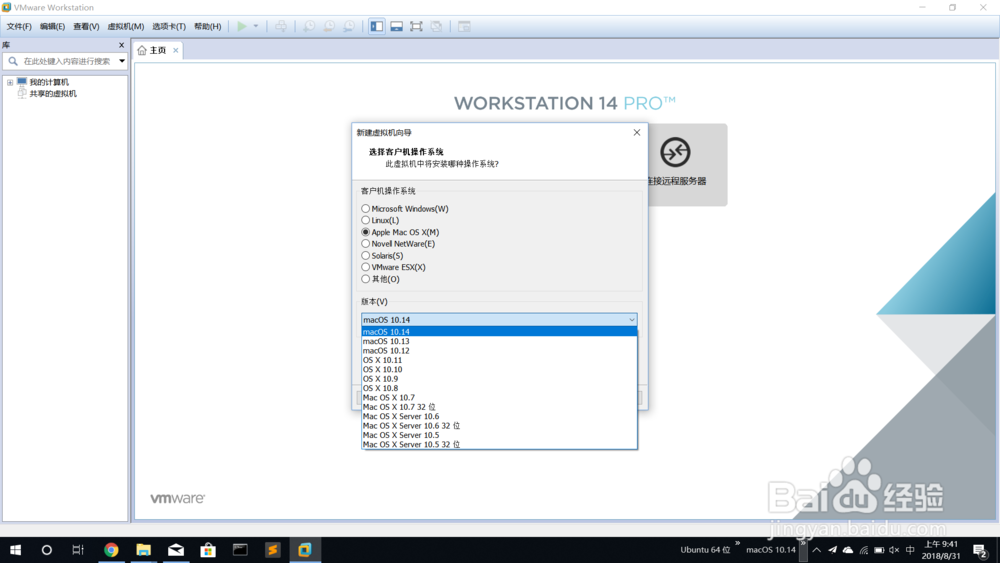Choose Mac OS X Server 10.6 32 位
1000x563 pixels.
[x=499, y=425]
